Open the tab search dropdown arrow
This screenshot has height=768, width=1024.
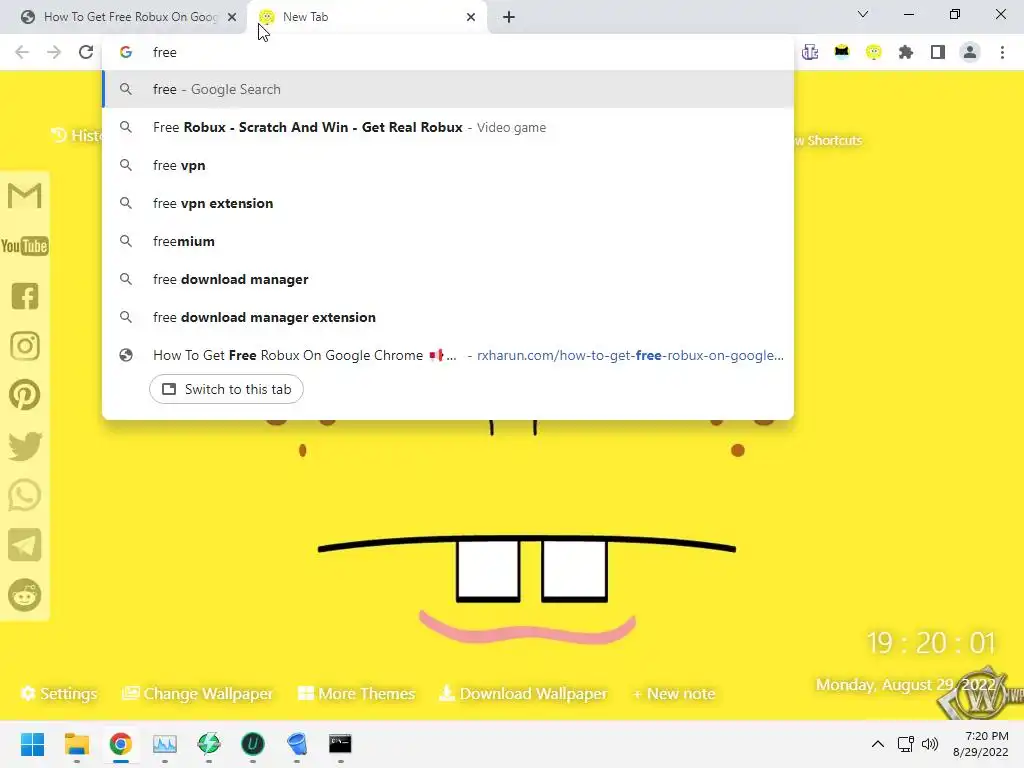click(863, 14)
